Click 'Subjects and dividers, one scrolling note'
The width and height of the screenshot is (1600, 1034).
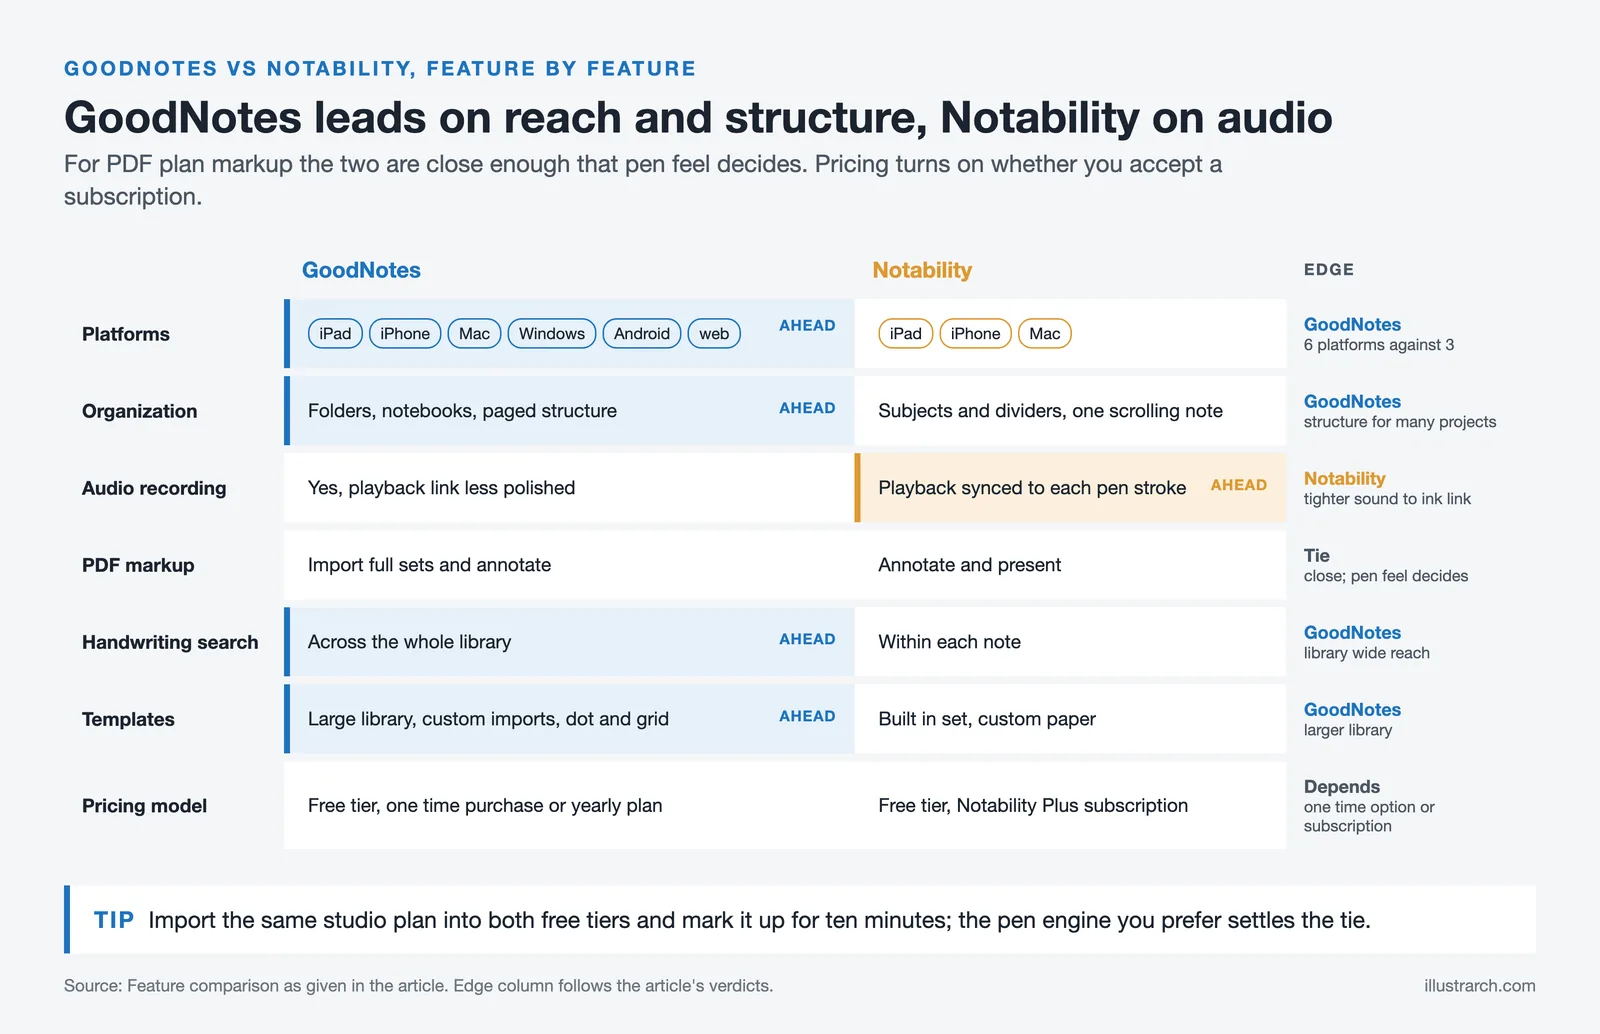1050,411
